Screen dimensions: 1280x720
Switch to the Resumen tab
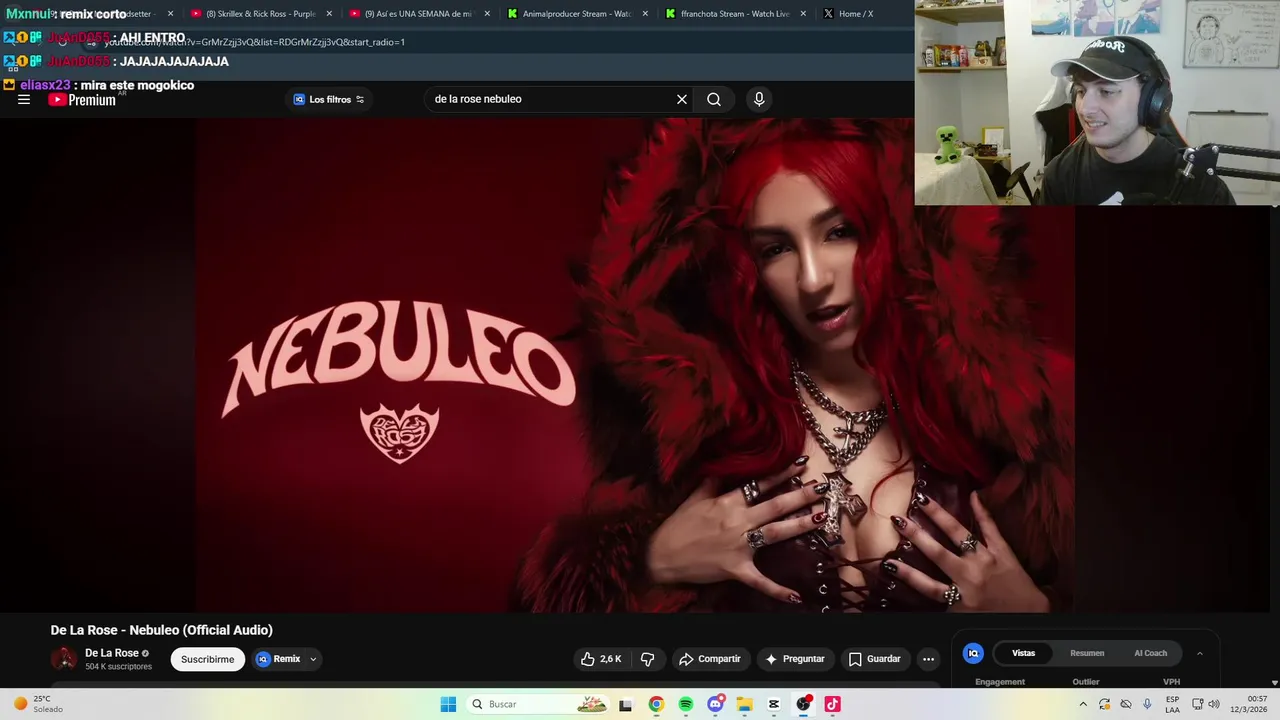[x=1087, y=653]
